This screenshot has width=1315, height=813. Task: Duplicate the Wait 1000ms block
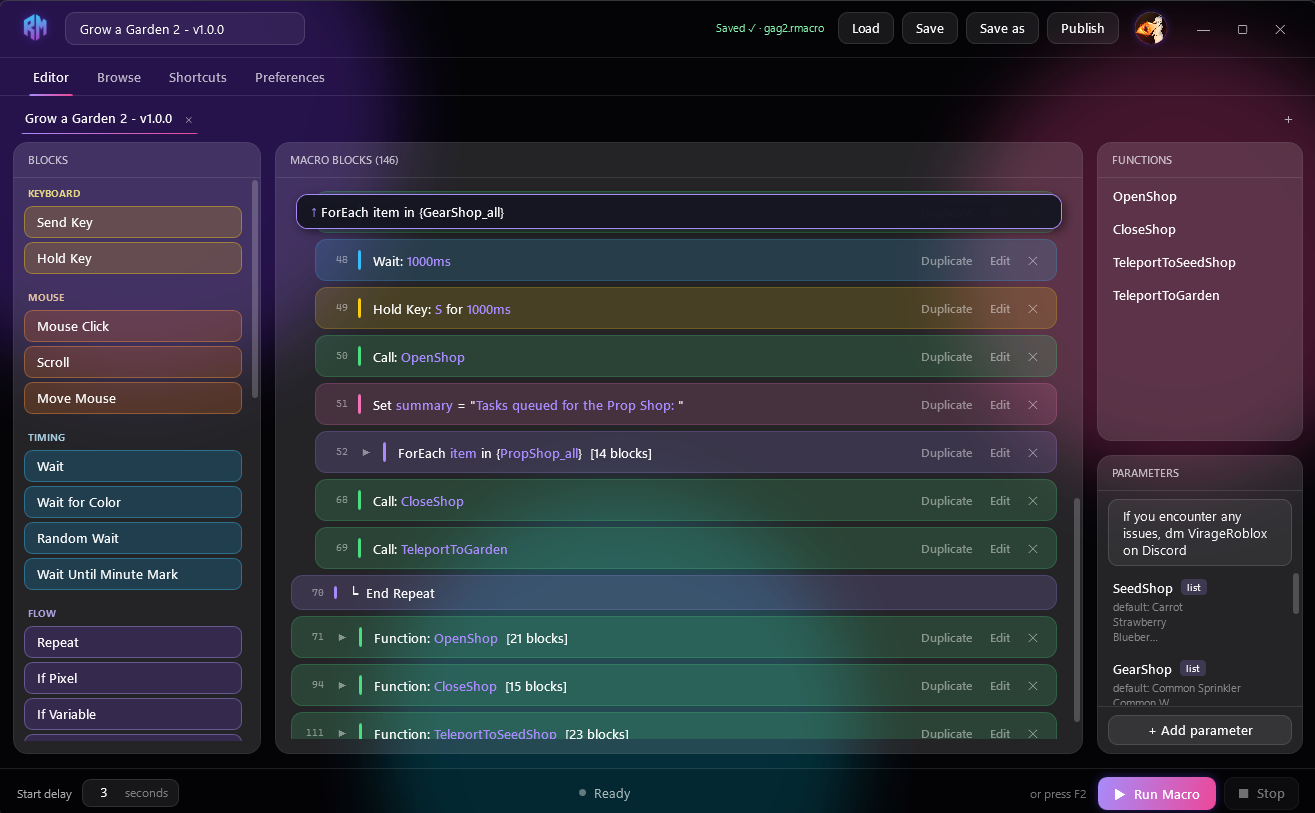click(946, 261)
